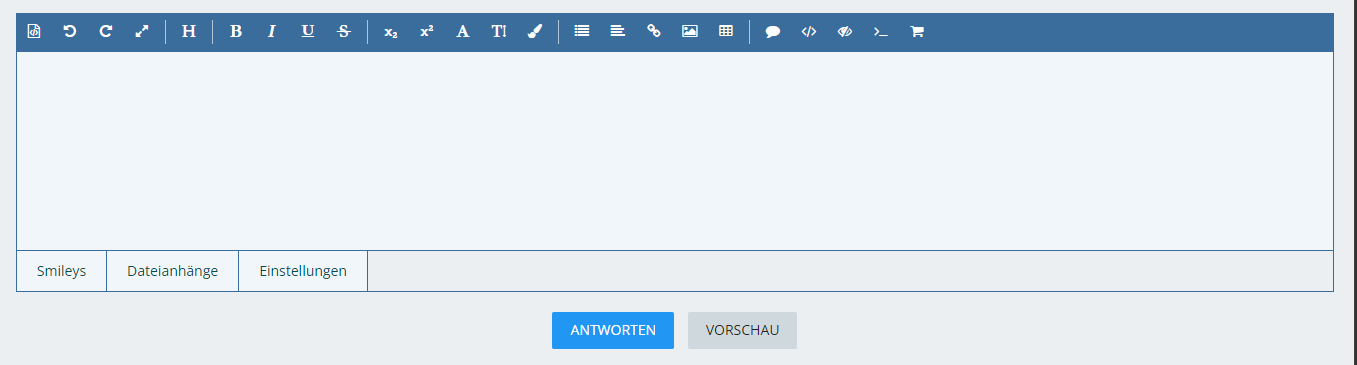The image size is (1357, 365).
Task: Redo the last edit
Action: [106, 31]
